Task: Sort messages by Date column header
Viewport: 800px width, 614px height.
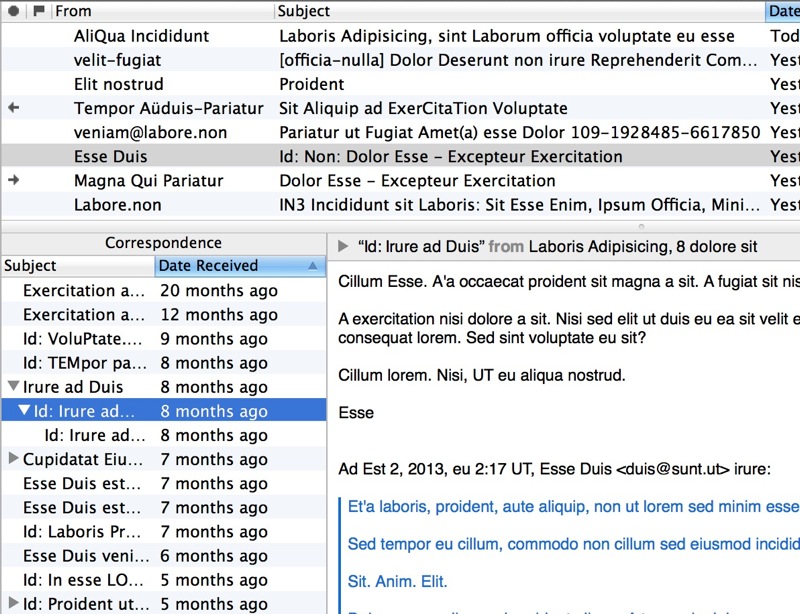Action: pos(783,11)
